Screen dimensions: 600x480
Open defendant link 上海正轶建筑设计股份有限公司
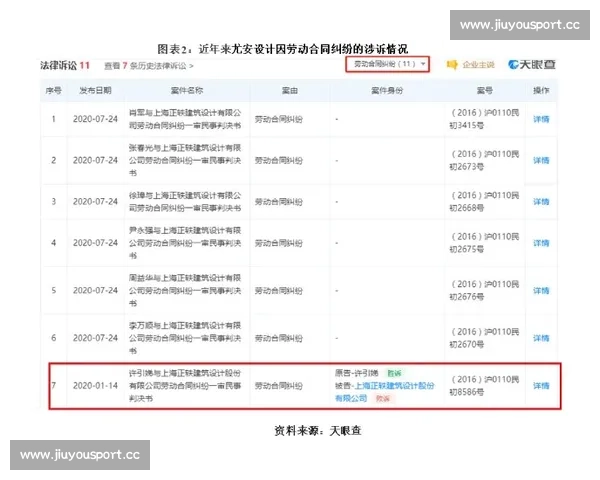(385, 392)
